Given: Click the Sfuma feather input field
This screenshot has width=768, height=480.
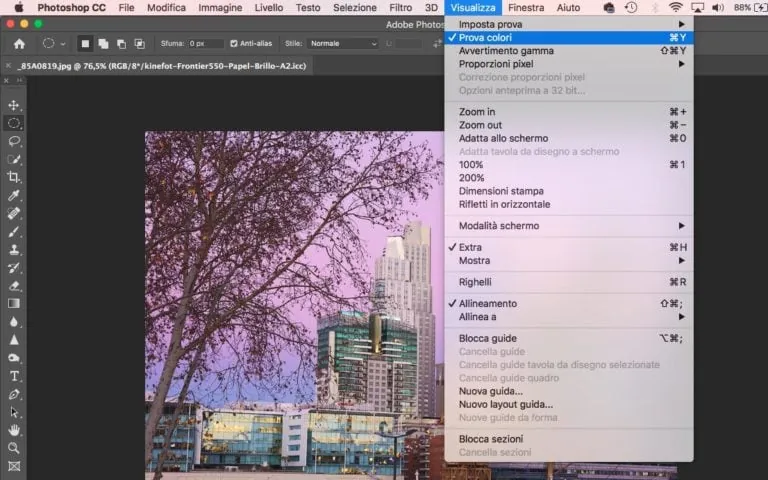Looking at the screenshot, I should (206, 44).
